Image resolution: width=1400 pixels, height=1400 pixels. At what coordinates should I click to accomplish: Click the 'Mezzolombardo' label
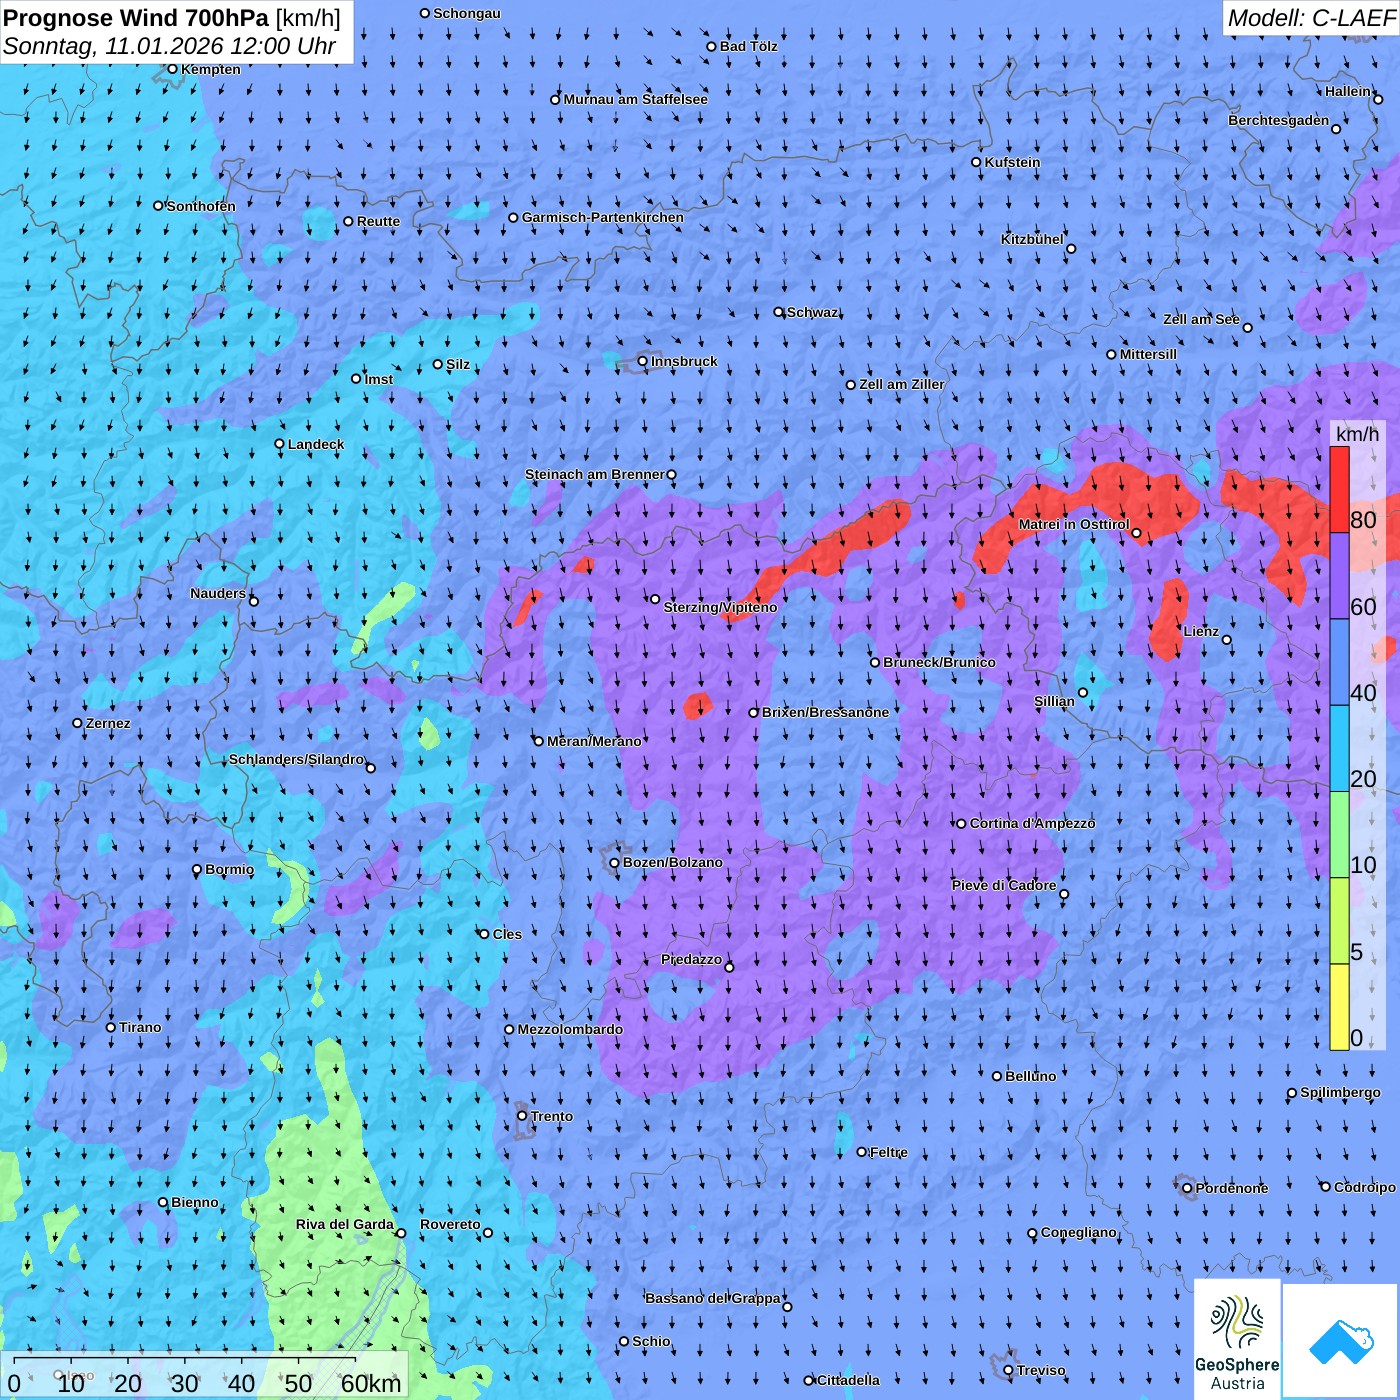[x=571, y=1029]
